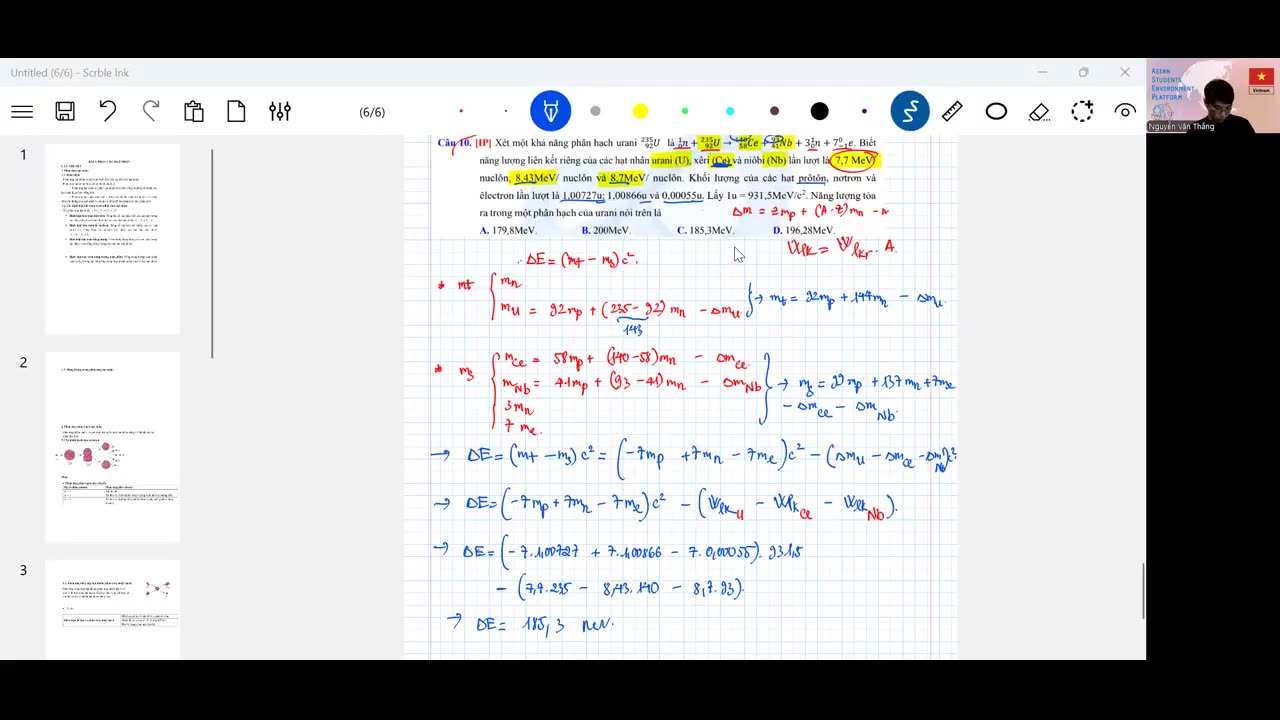
Task: Choose the large black pen dot
Action: (820, 111)
